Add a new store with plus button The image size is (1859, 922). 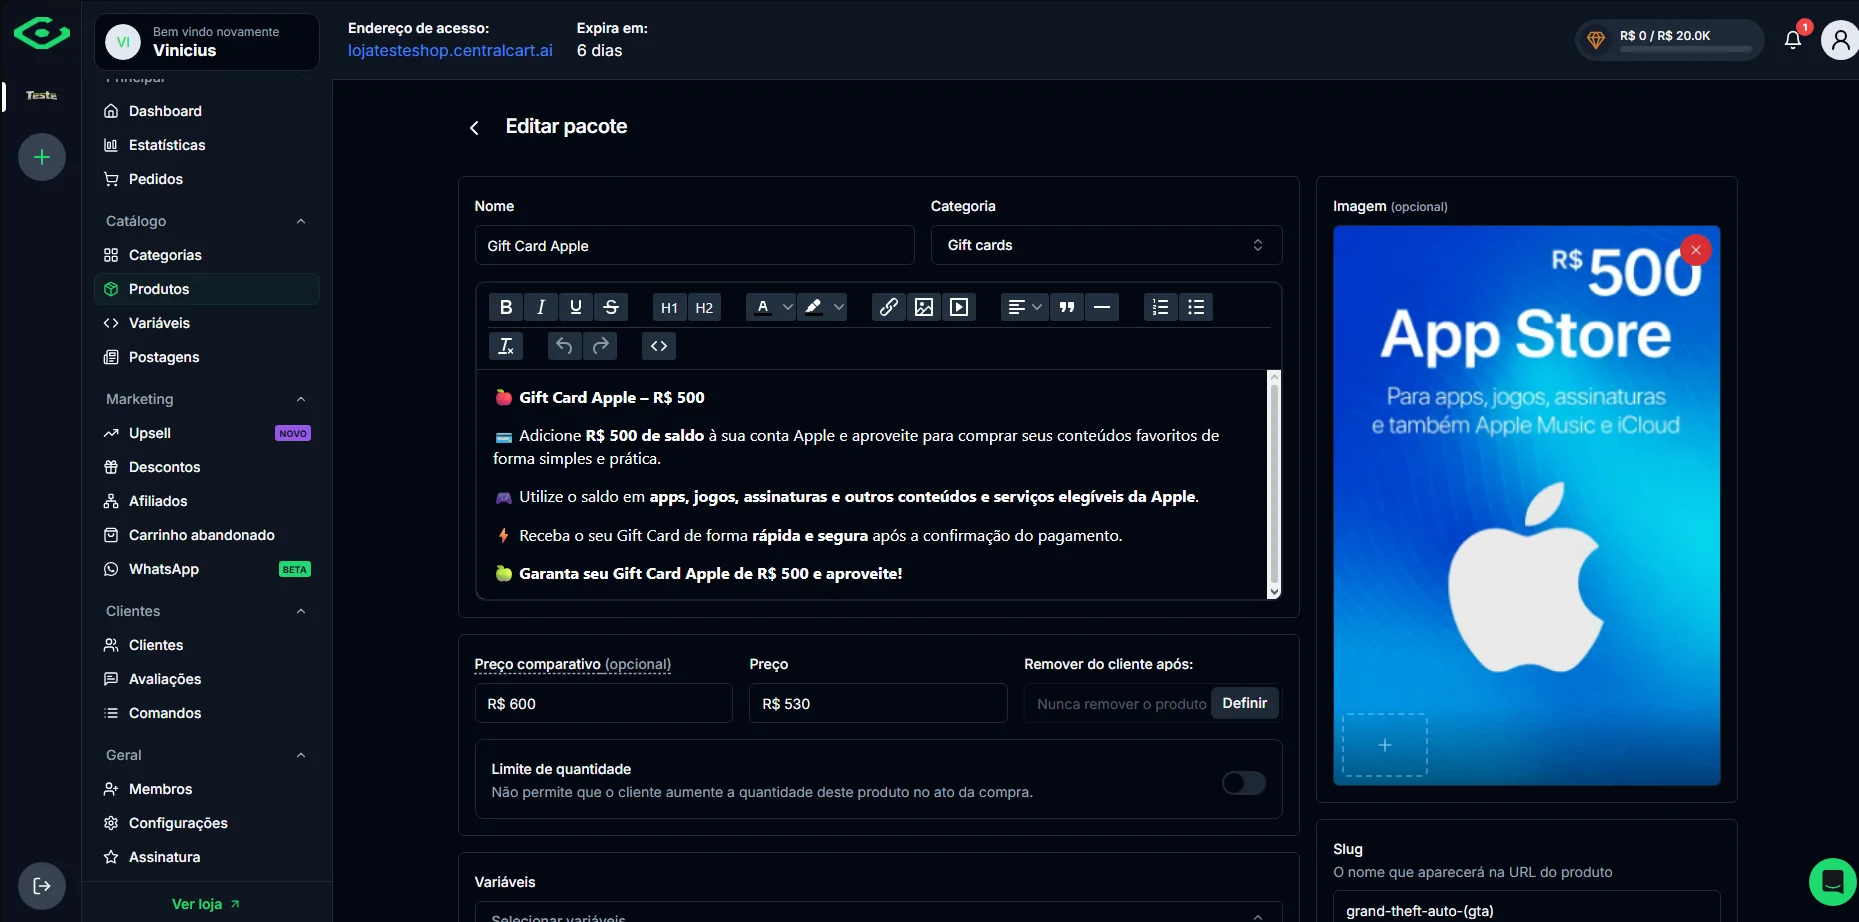coord(42,157)
